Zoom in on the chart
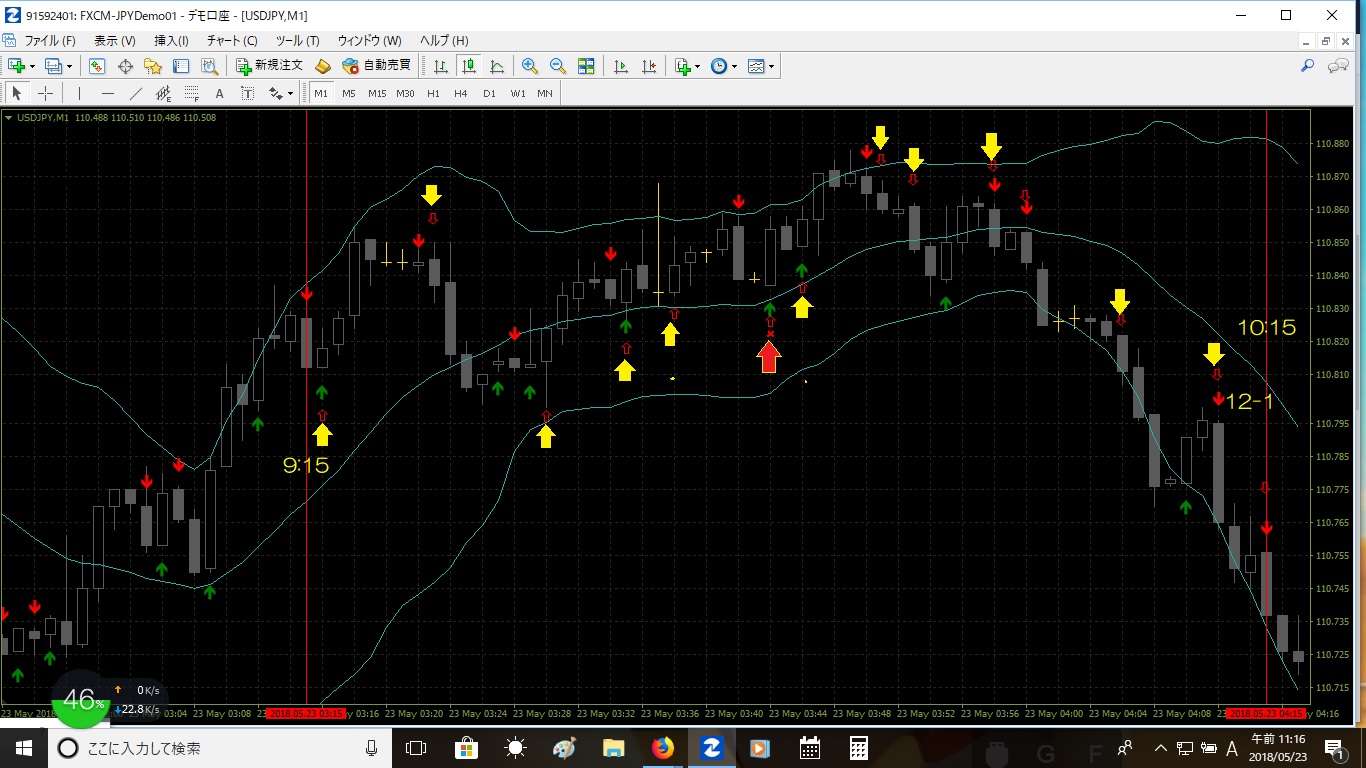The height and width of the screenshot is (768, 1366). tap(530, 66)
